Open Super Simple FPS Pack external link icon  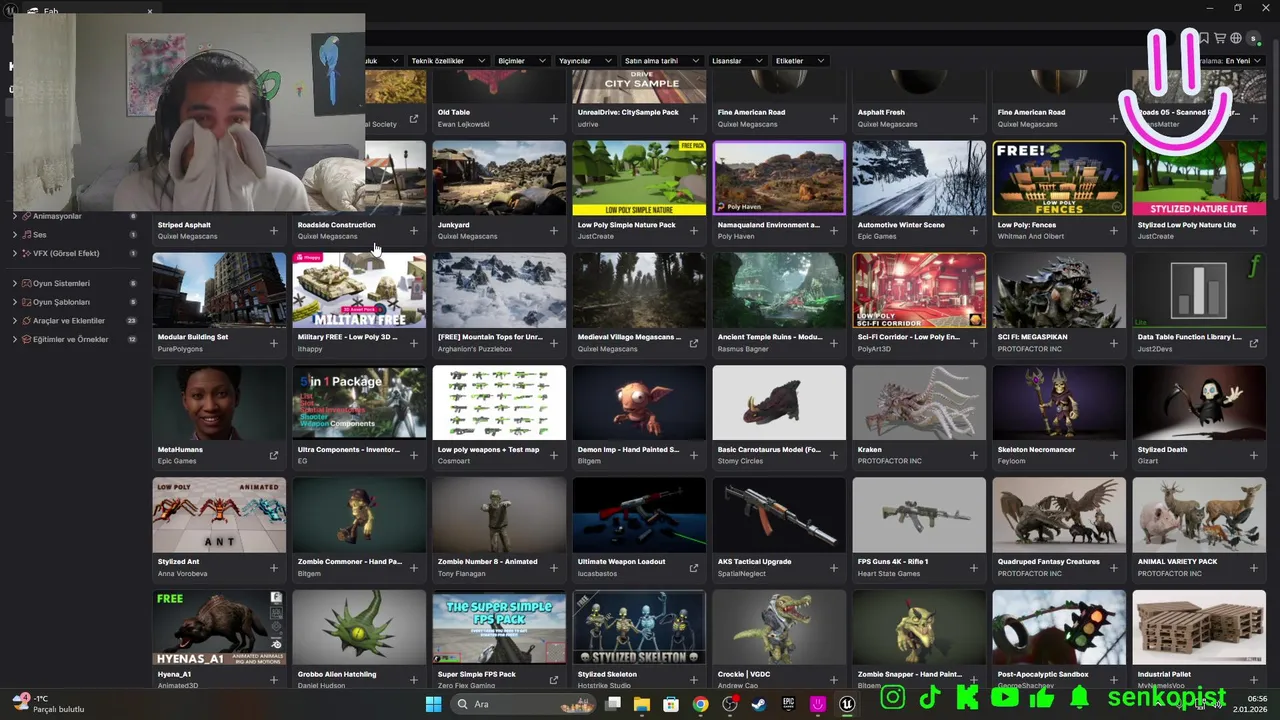coord(554,680)
